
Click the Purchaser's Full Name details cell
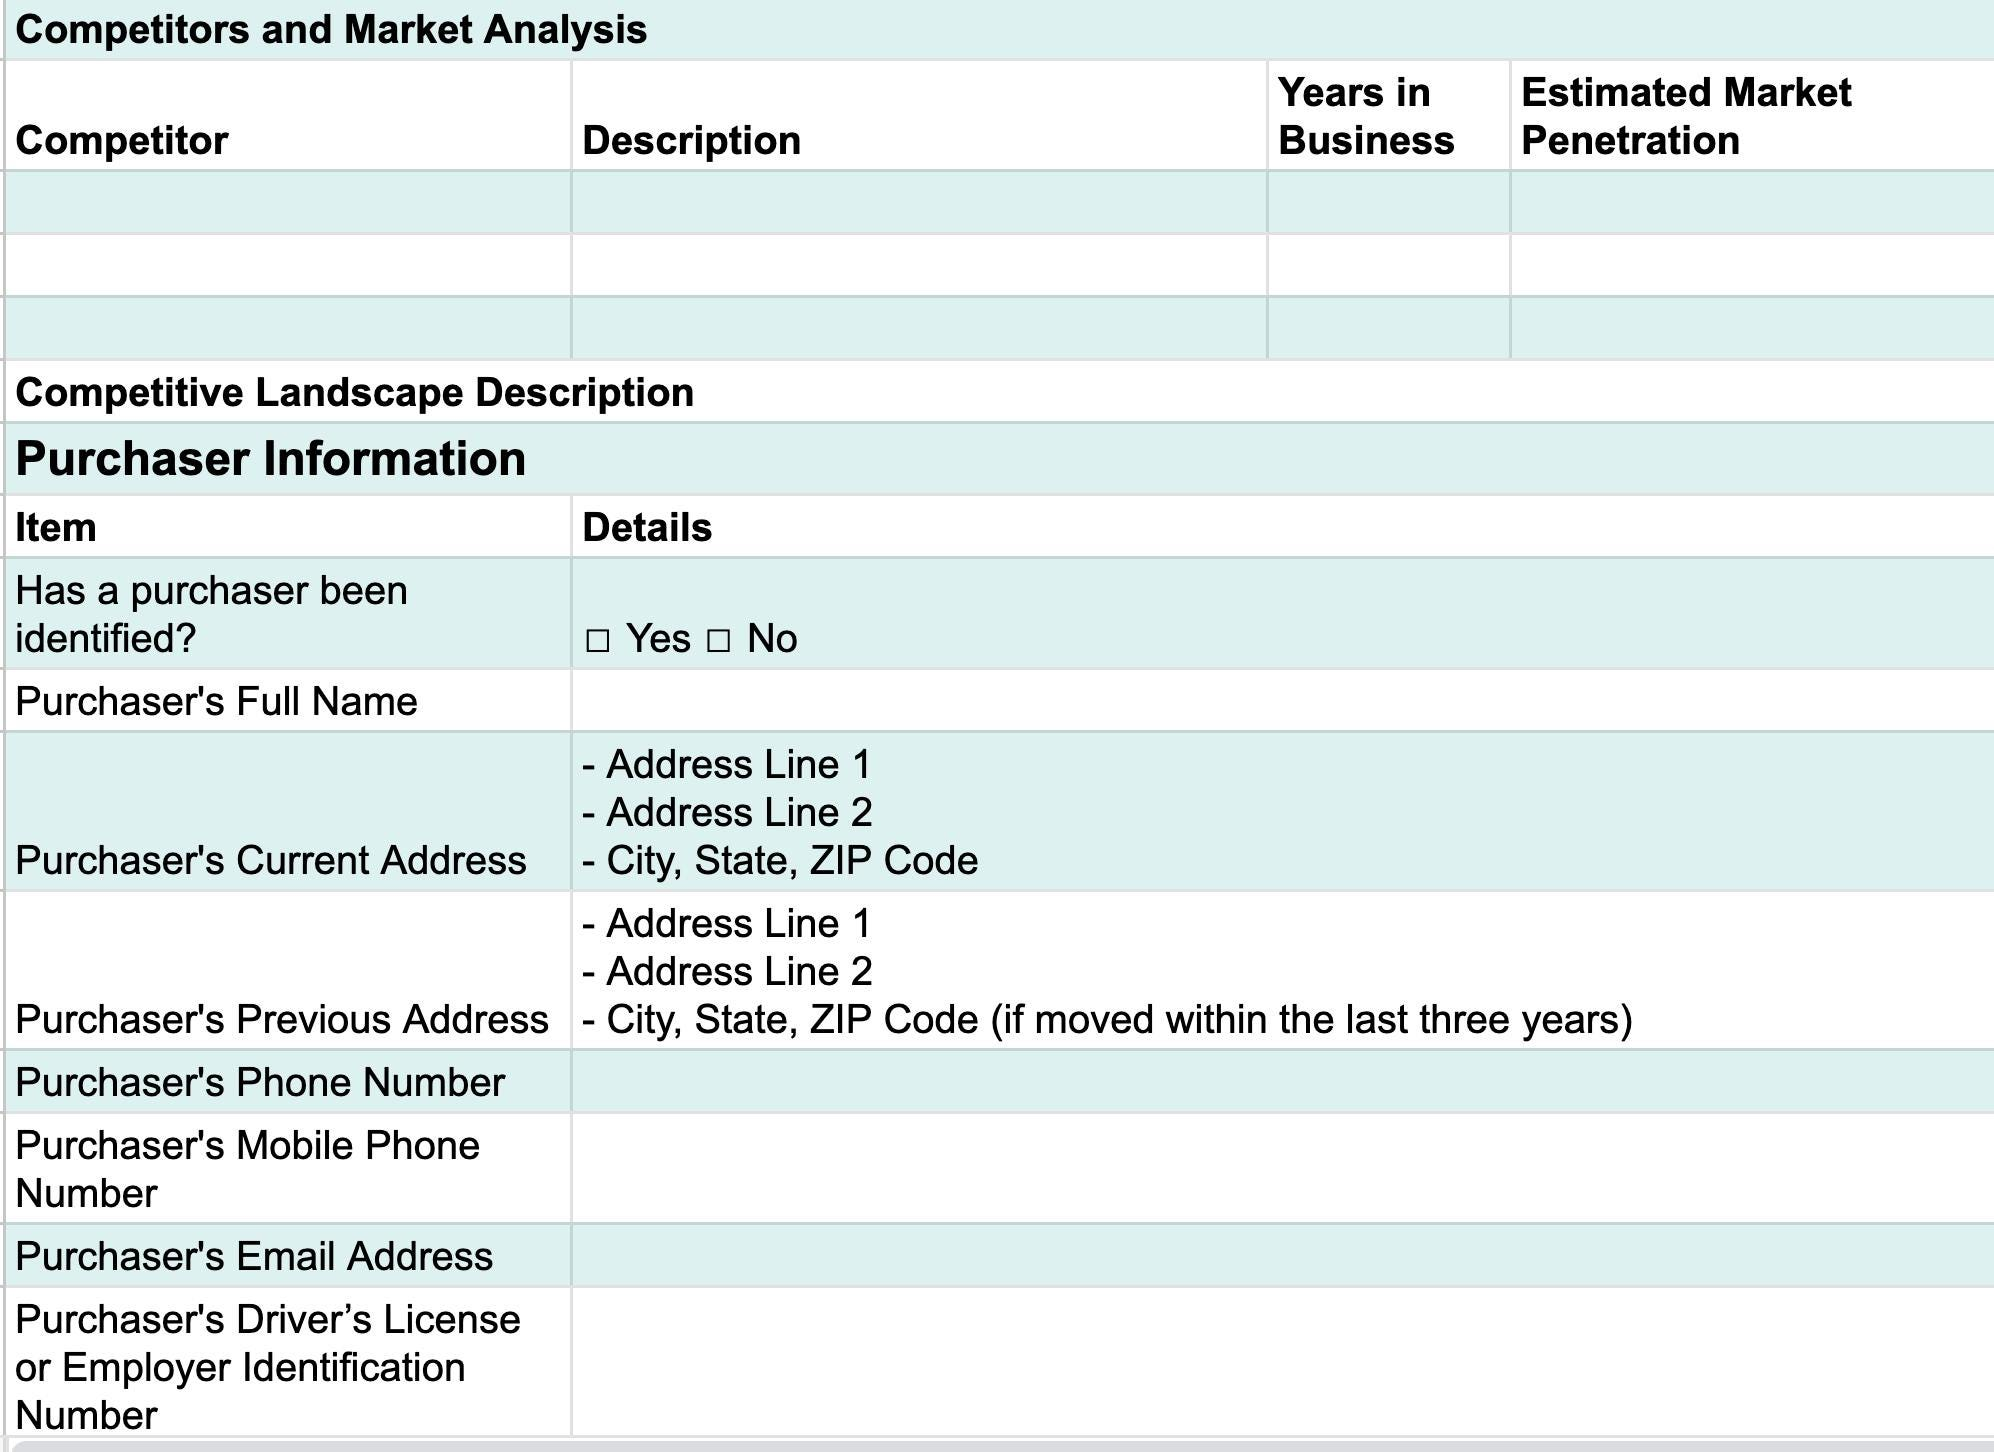coord(1280,701)
